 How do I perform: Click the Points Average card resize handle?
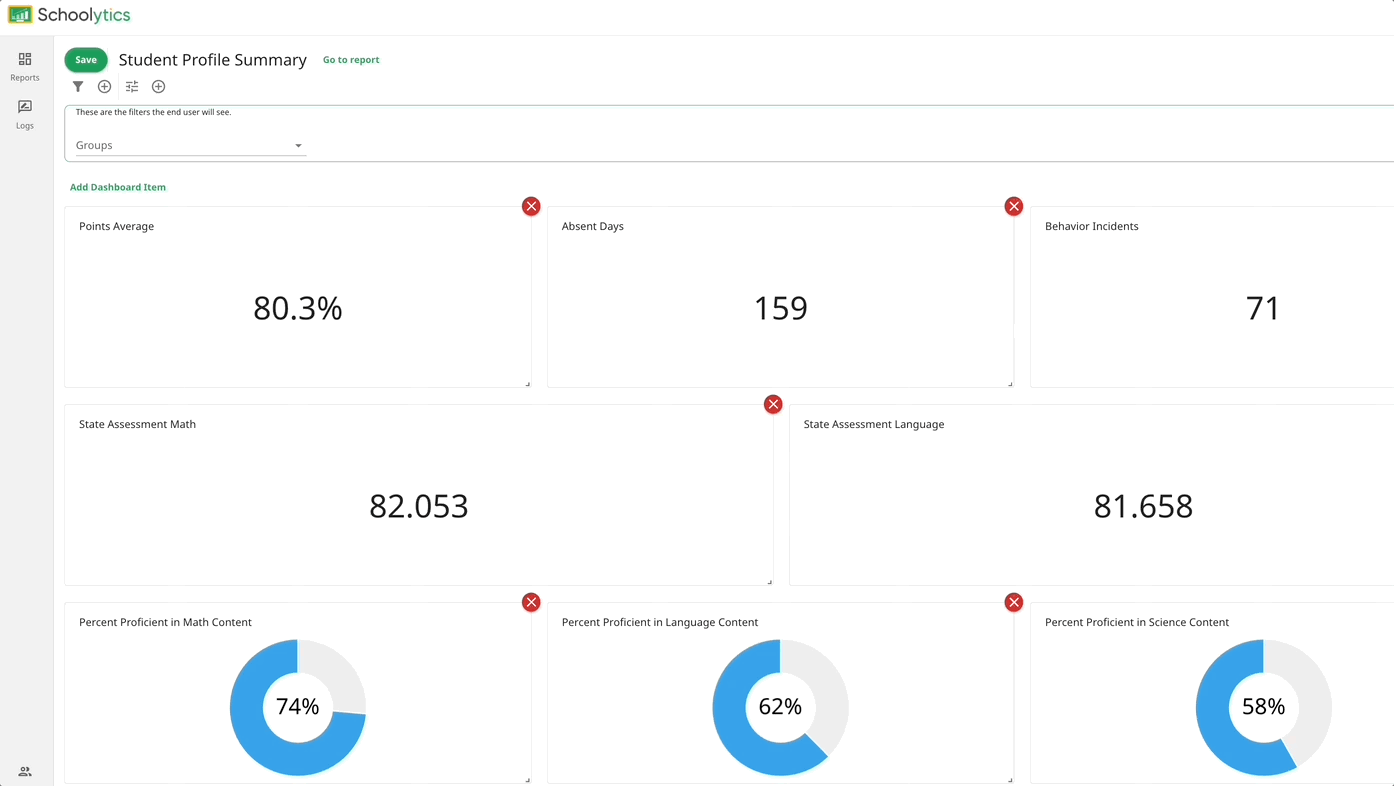[x=527, y=383]
